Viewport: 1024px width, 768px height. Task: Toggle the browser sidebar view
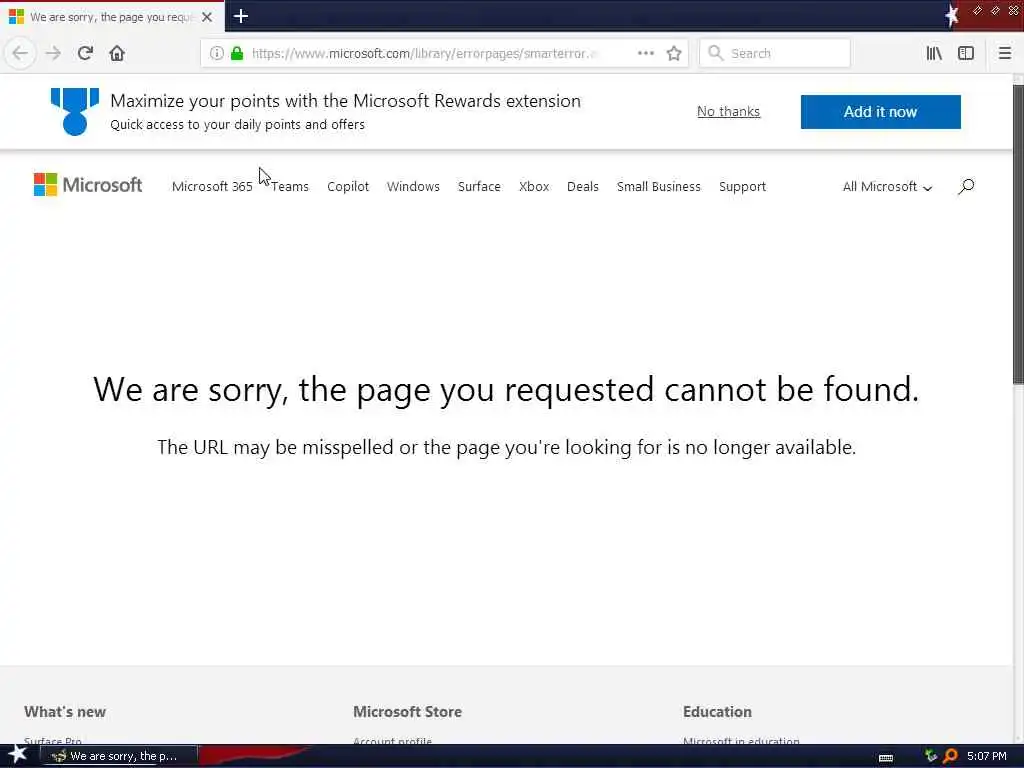[966, 53]
